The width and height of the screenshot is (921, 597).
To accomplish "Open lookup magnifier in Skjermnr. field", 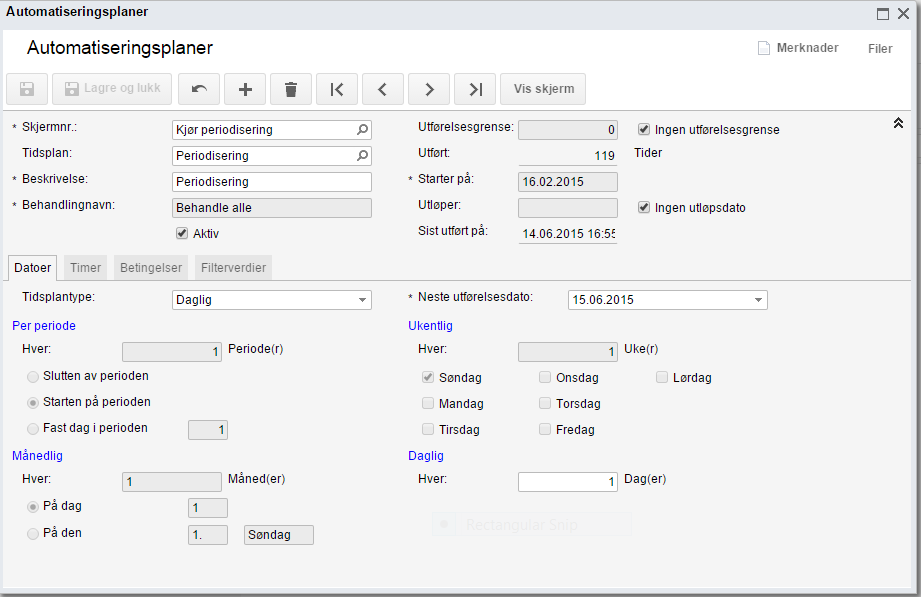I will [362, 130].
